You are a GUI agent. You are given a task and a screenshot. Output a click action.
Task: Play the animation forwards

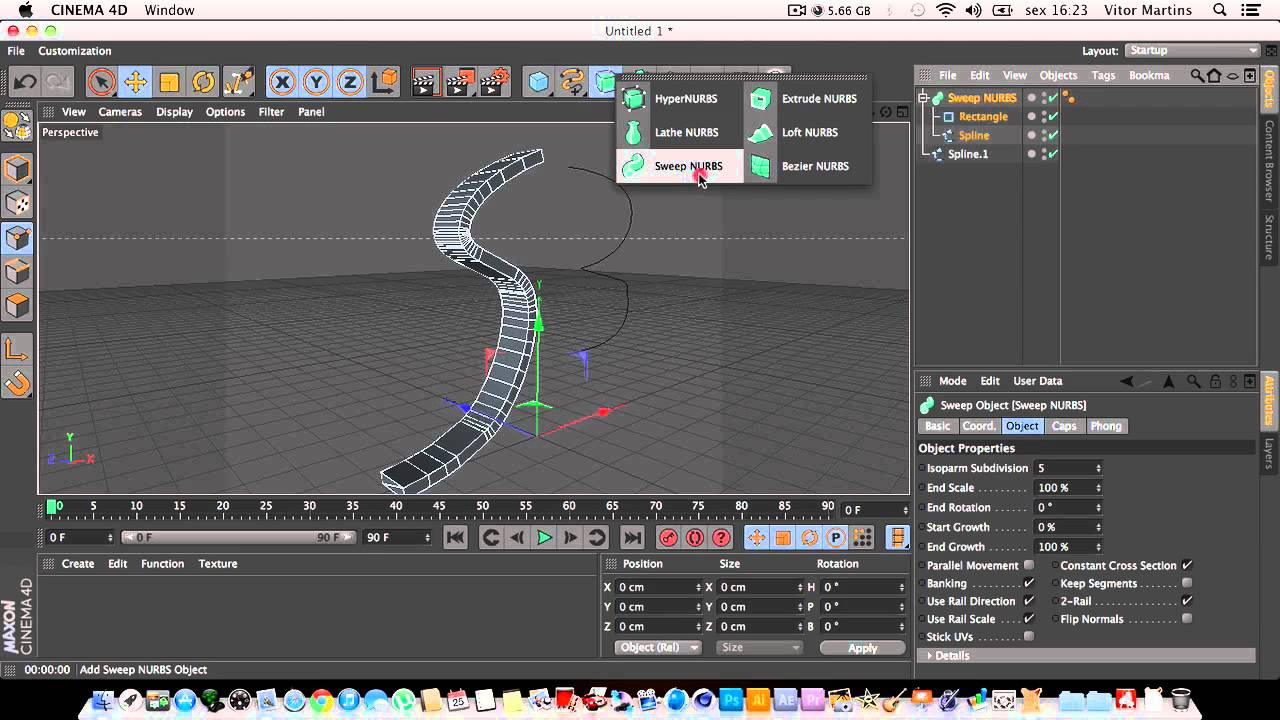(x=544, y=538)
